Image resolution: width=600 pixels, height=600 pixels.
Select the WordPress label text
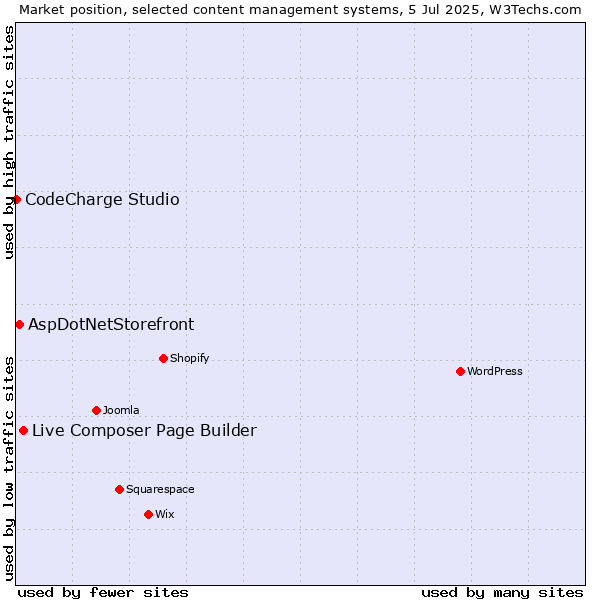click(x=494, y=372)
